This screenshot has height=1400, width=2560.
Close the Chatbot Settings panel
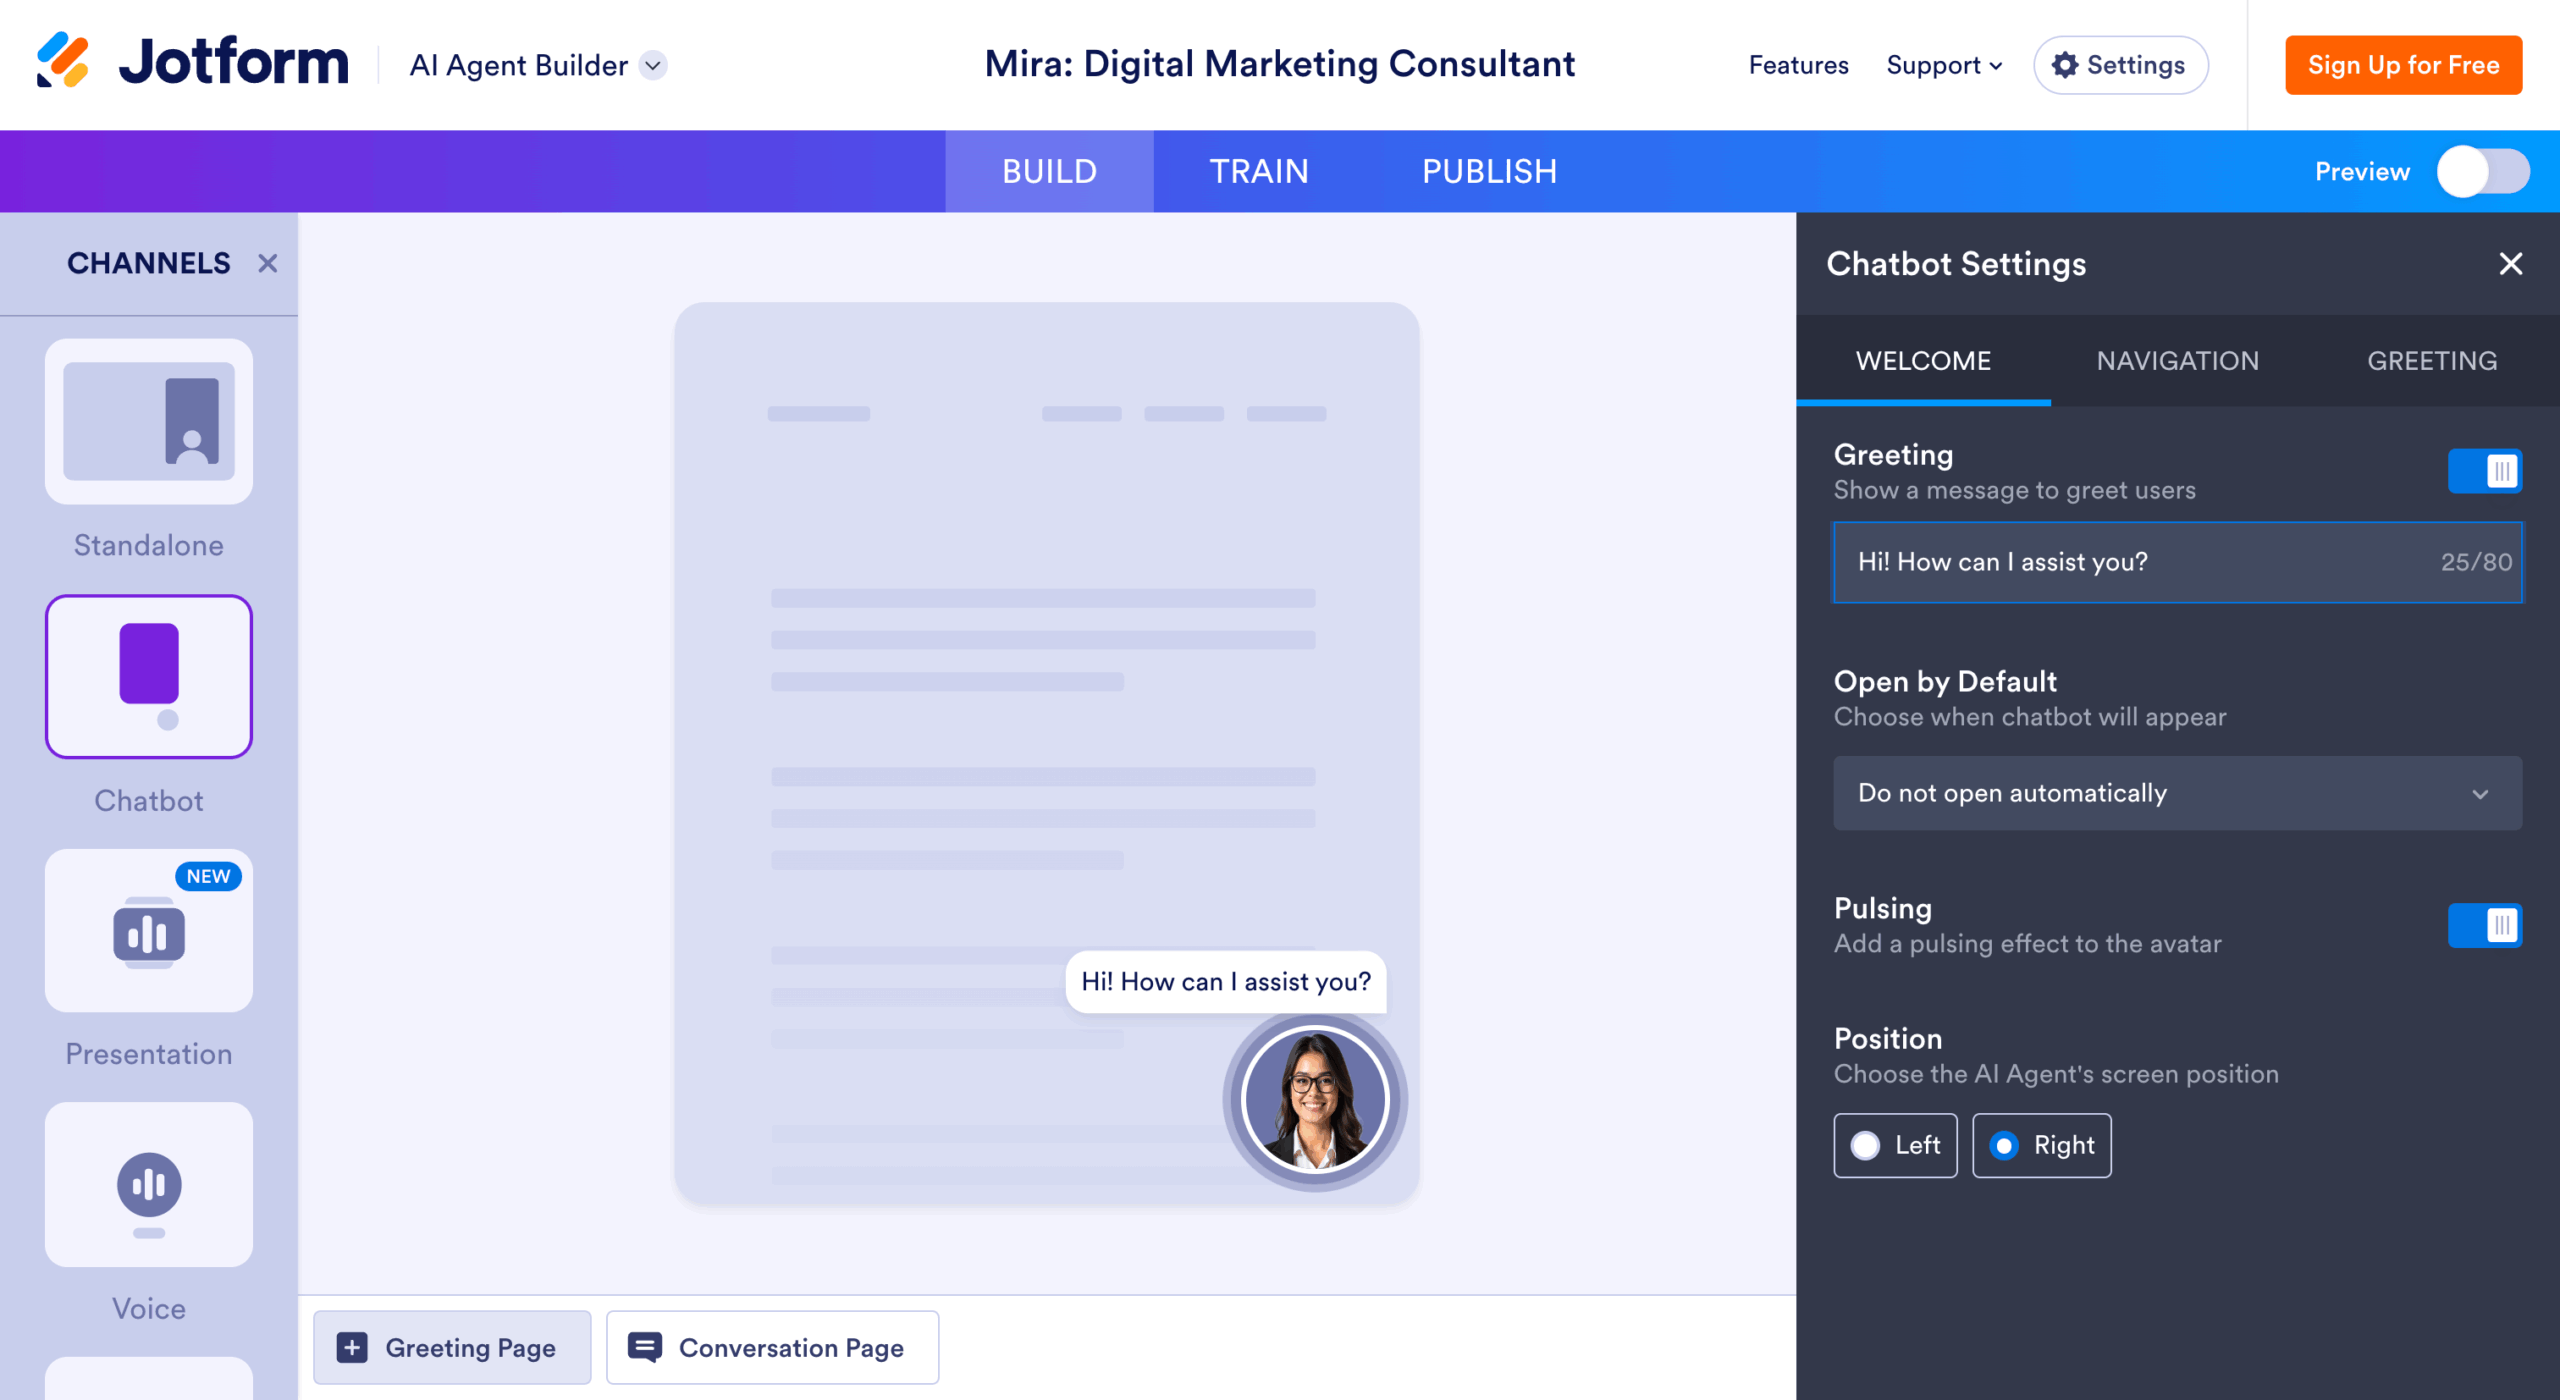[x=2510, y=264]
